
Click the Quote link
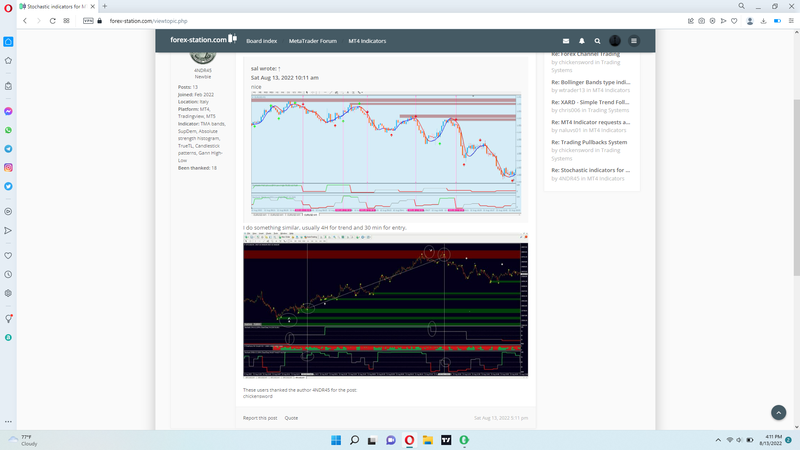pos(291,418)
